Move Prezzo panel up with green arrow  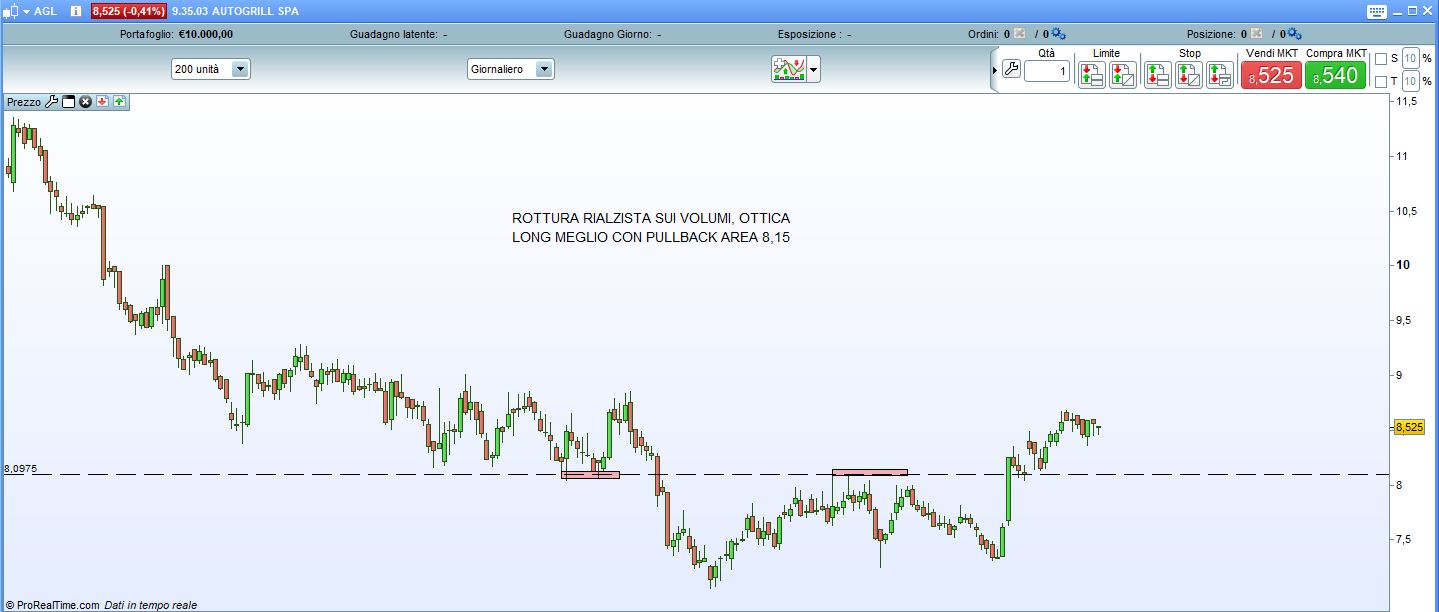[x=119, y=102]
